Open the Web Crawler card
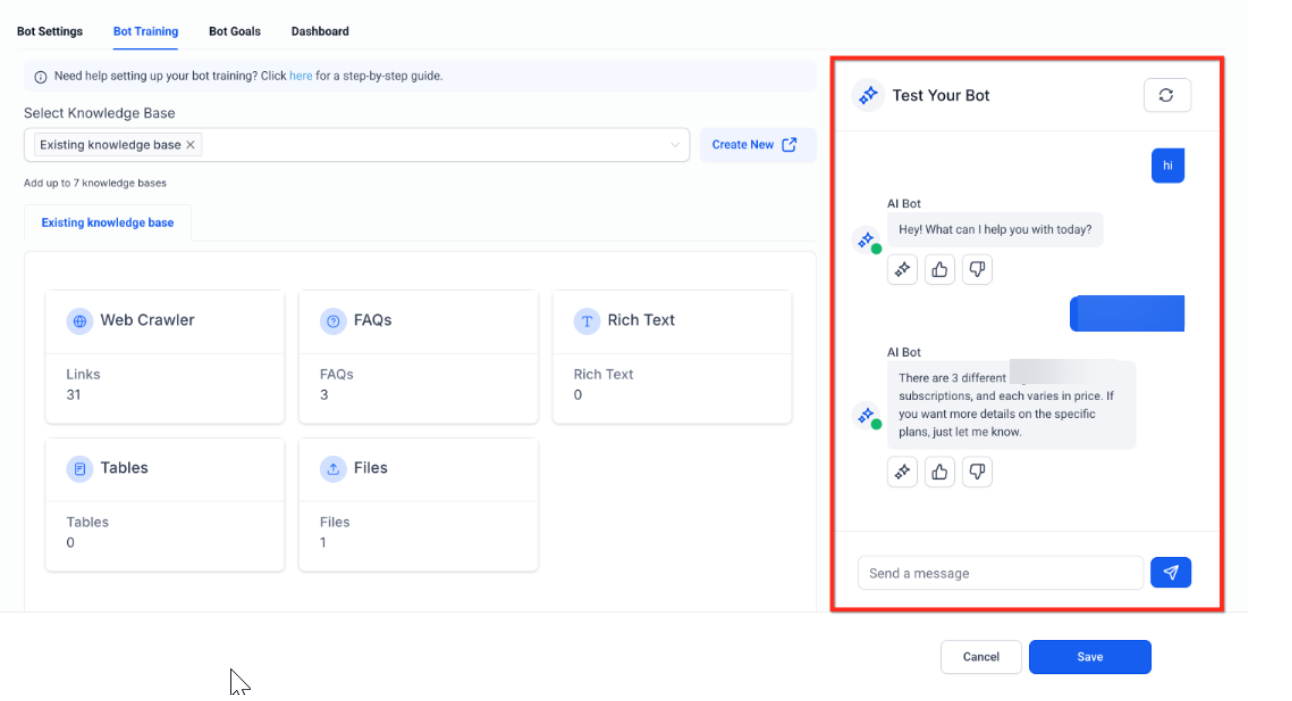The image size is (1292, 701). tap(165, 357)
